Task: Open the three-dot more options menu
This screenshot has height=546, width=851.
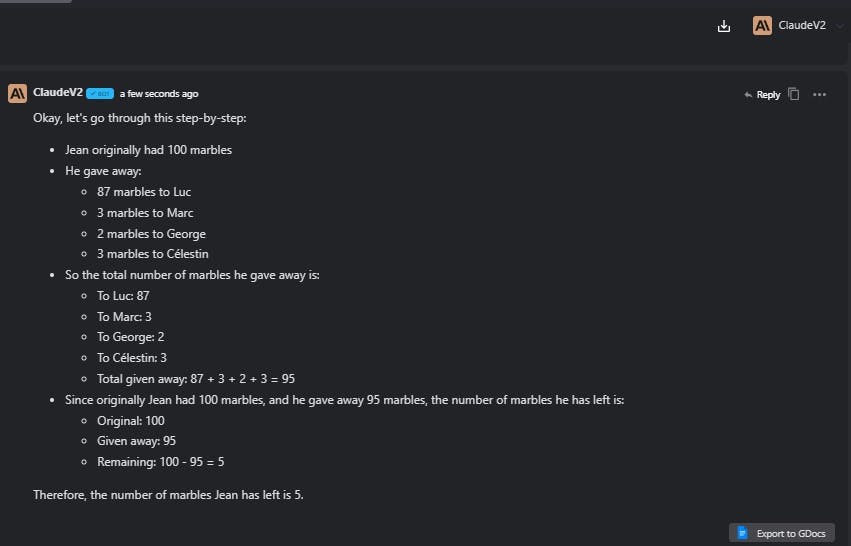Action: point(820,94)
